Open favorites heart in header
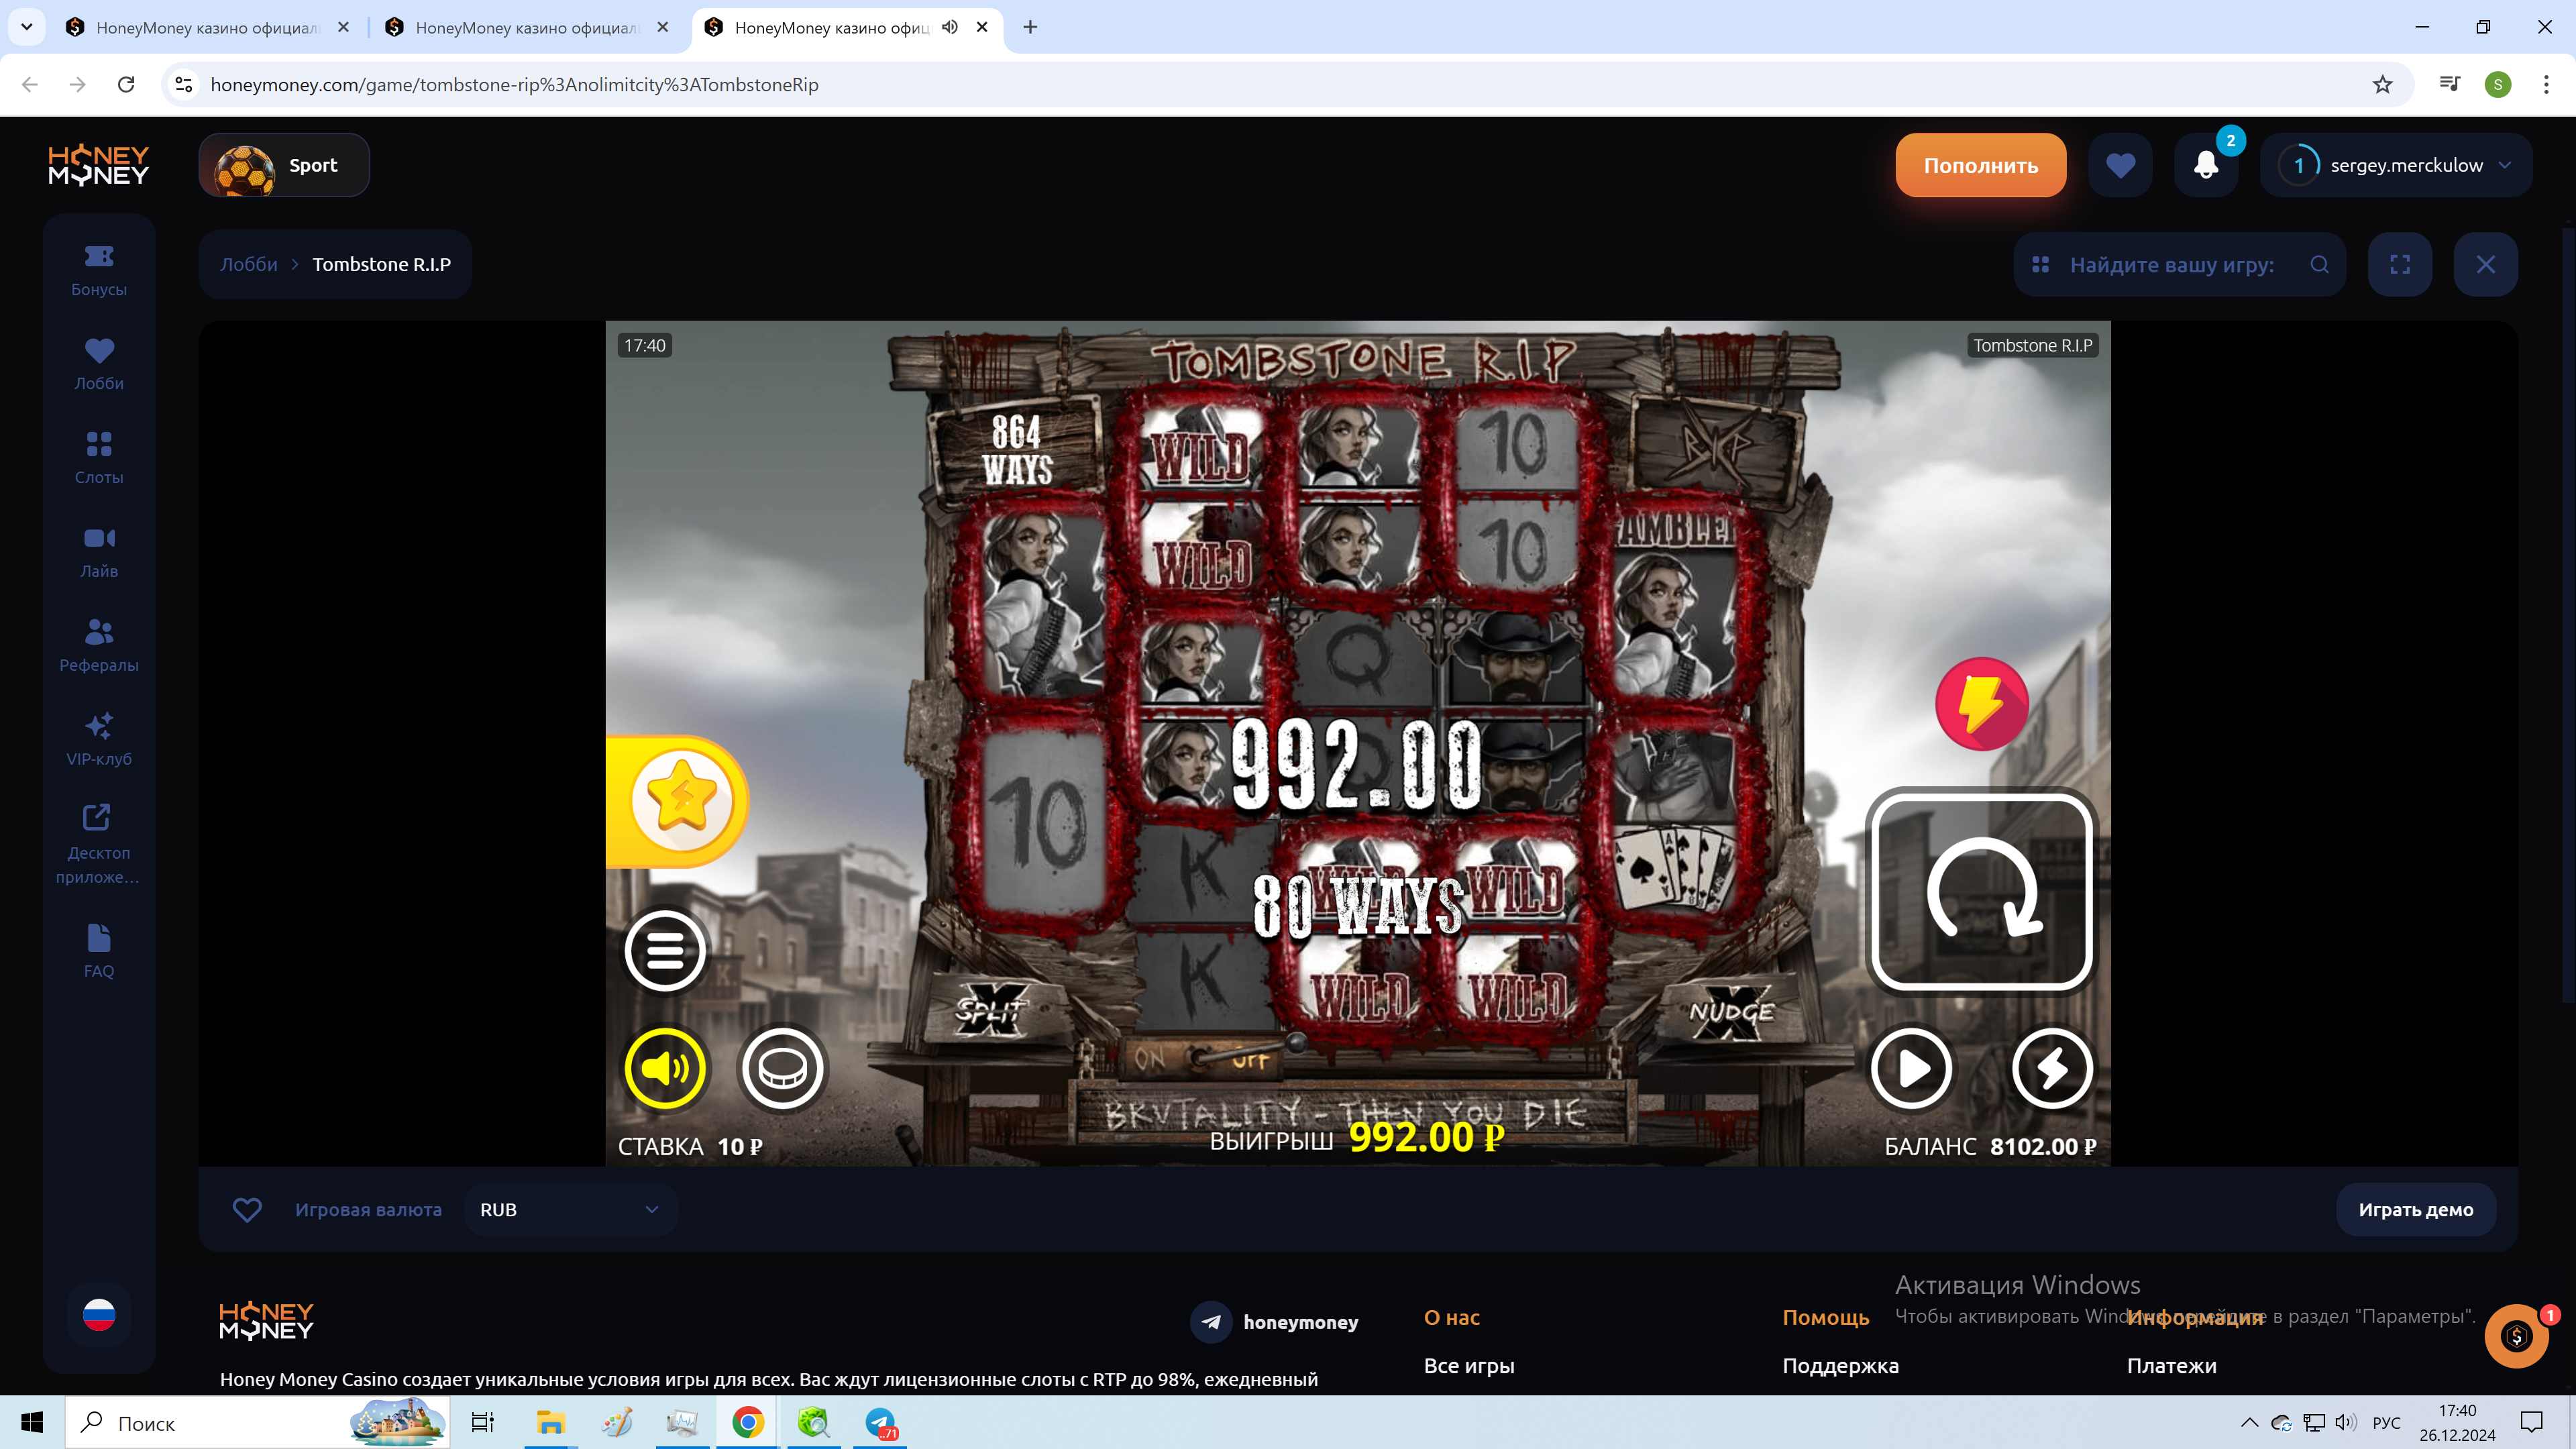Viewport: 2576px width, 1449px height. point(2120,166)
